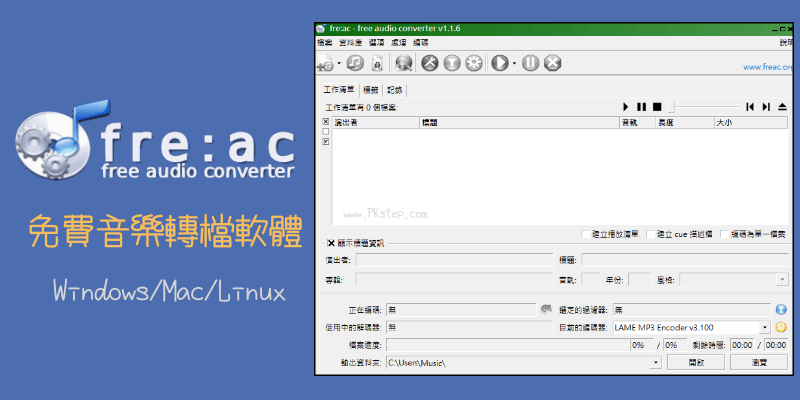Sort by the 大小 size column header
This screenshot has height=400, width=800.
pos(751,122)
